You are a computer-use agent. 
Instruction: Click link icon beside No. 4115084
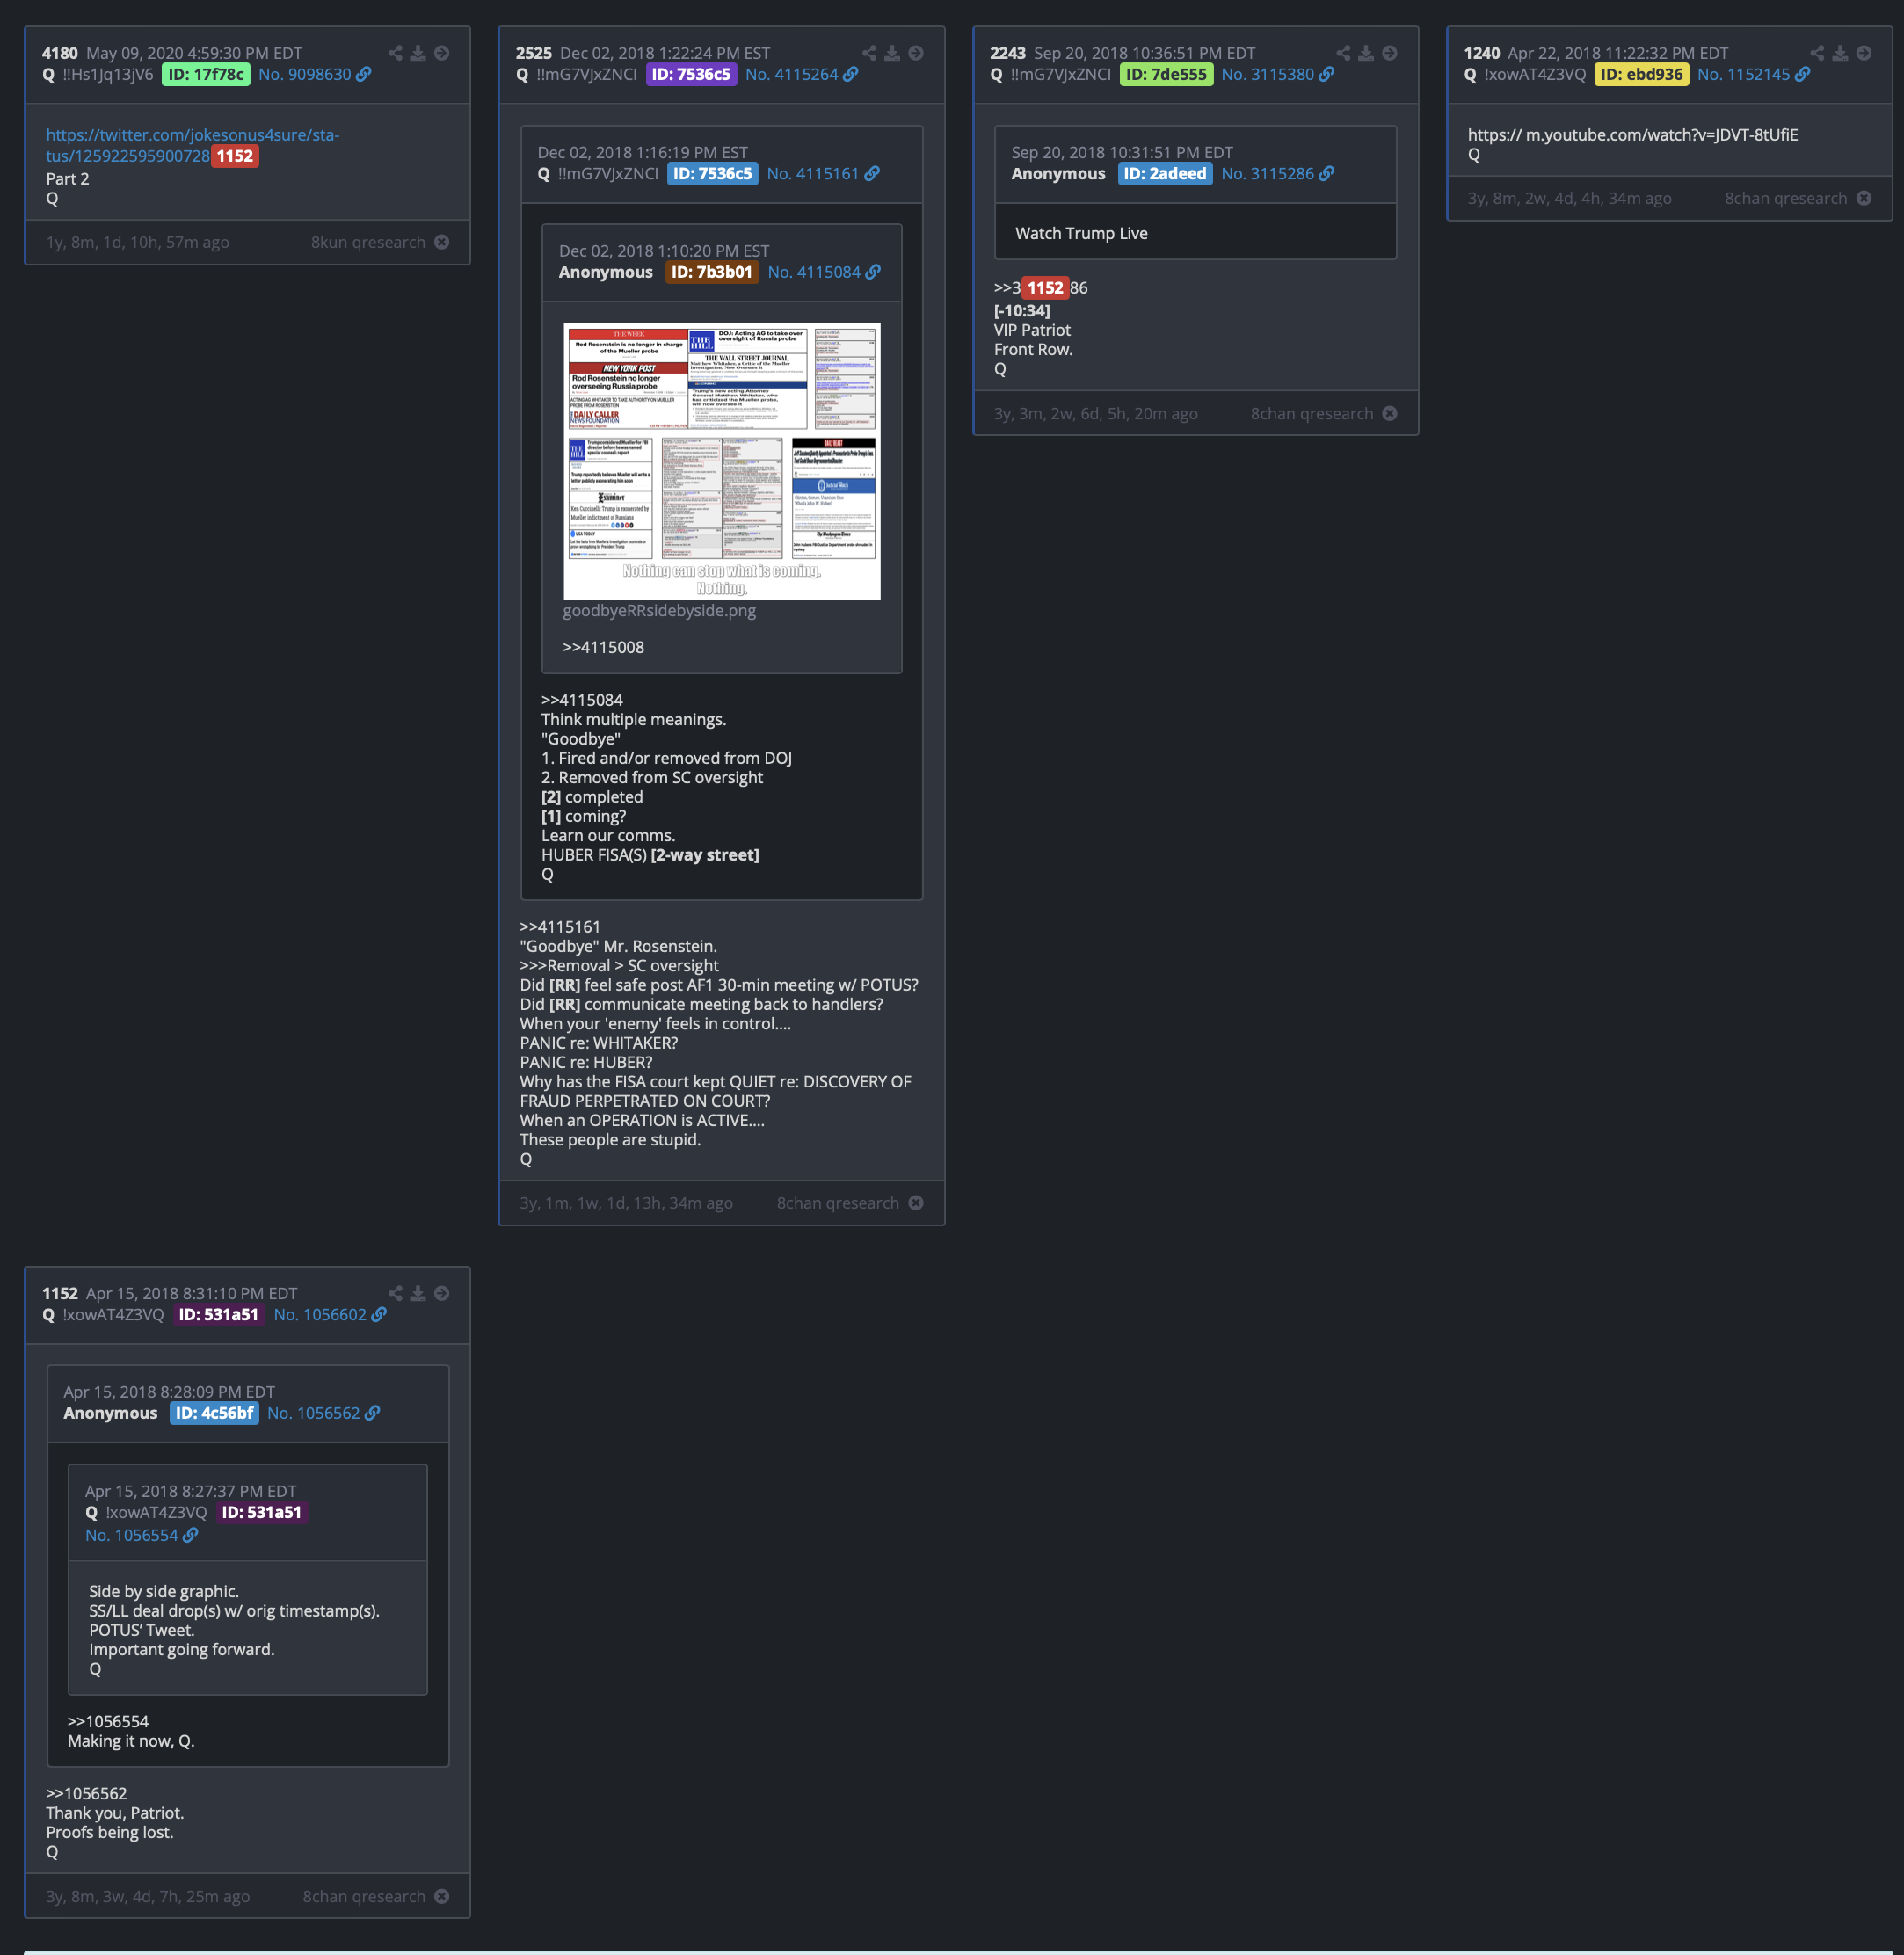(x=873, y=272)
